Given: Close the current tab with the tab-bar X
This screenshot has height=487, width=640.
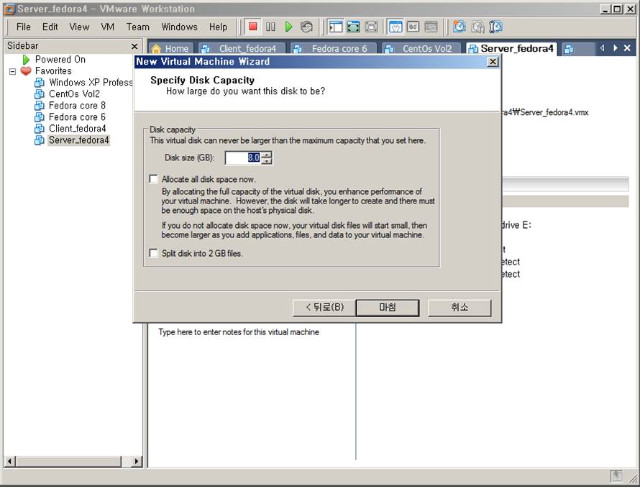Looking at the screenshot, I should 627,48.
